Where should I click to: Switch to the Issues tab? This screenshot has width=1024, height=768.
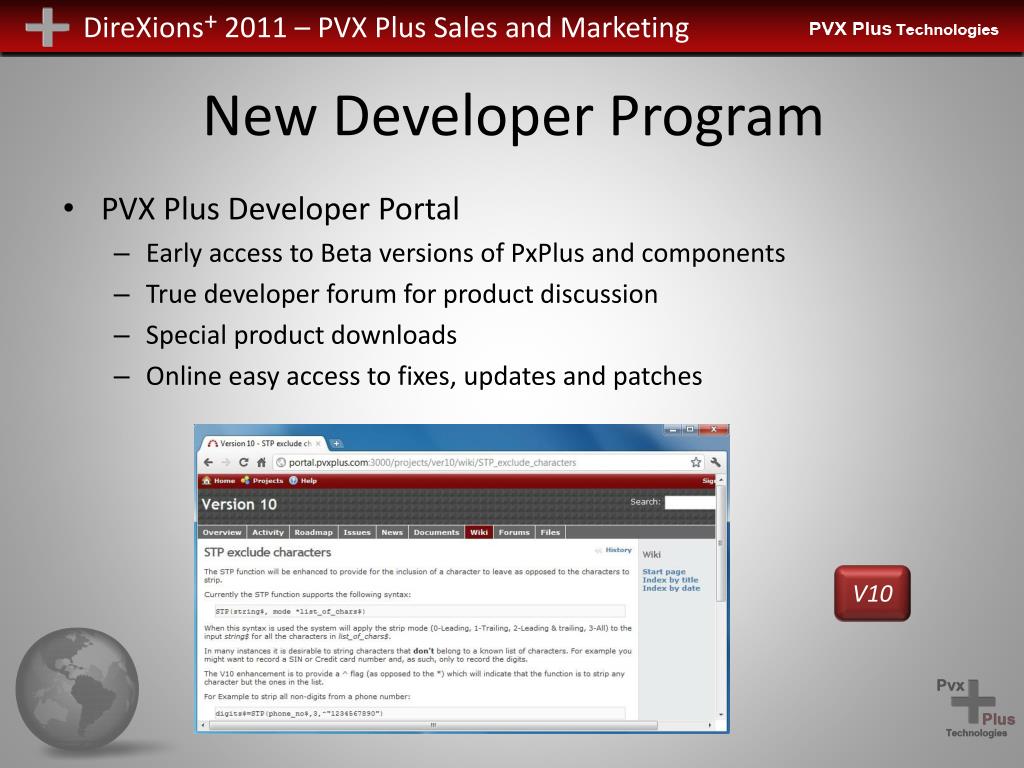pos(357,532)
